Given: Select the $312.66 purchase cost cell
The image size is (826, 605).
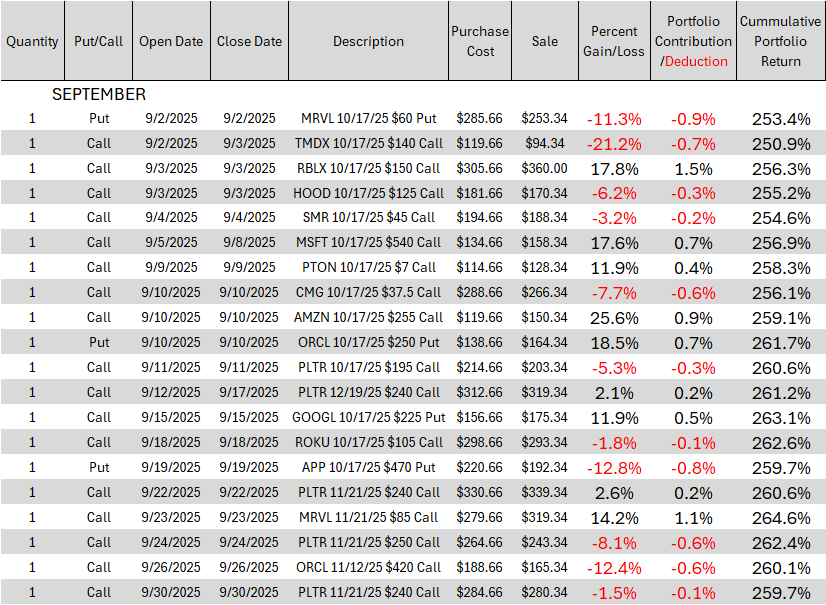Looking at the screenshot, I should tap(479, 392).
